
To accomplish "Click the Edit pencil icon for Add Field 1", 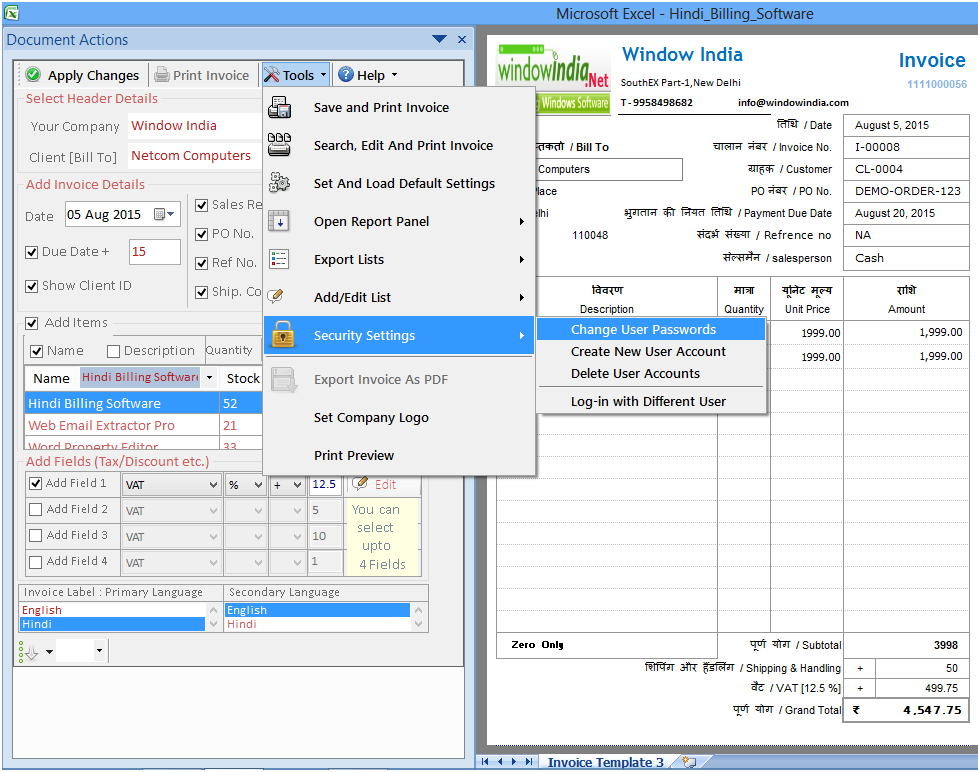I will [360, 483].
